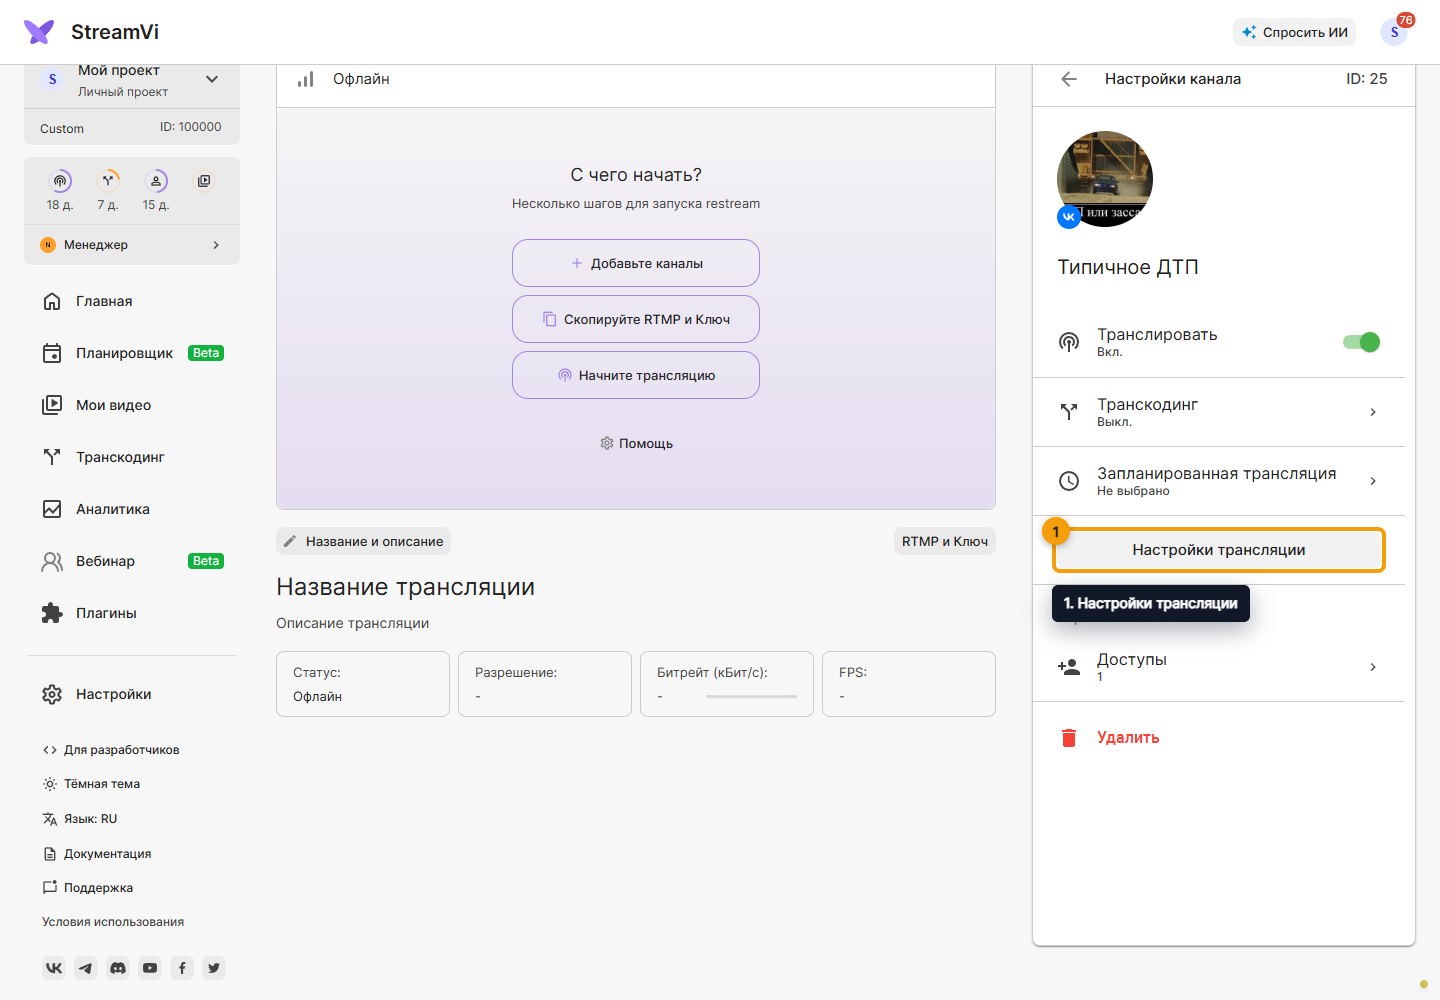Click the user quota icon showing 15 д.
Viewport: 1440px width, 1000px height.
coord(156,181)
